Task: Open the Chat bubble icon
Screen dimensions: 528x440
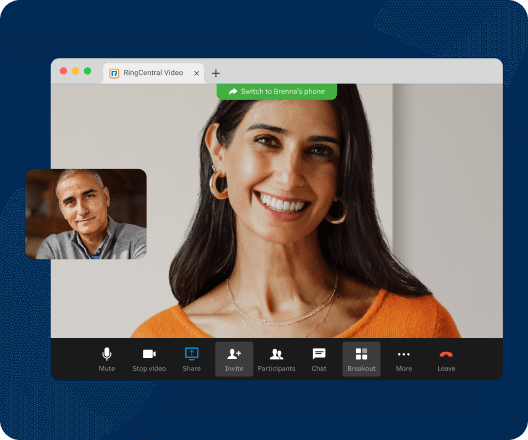Action: (319, 354)
